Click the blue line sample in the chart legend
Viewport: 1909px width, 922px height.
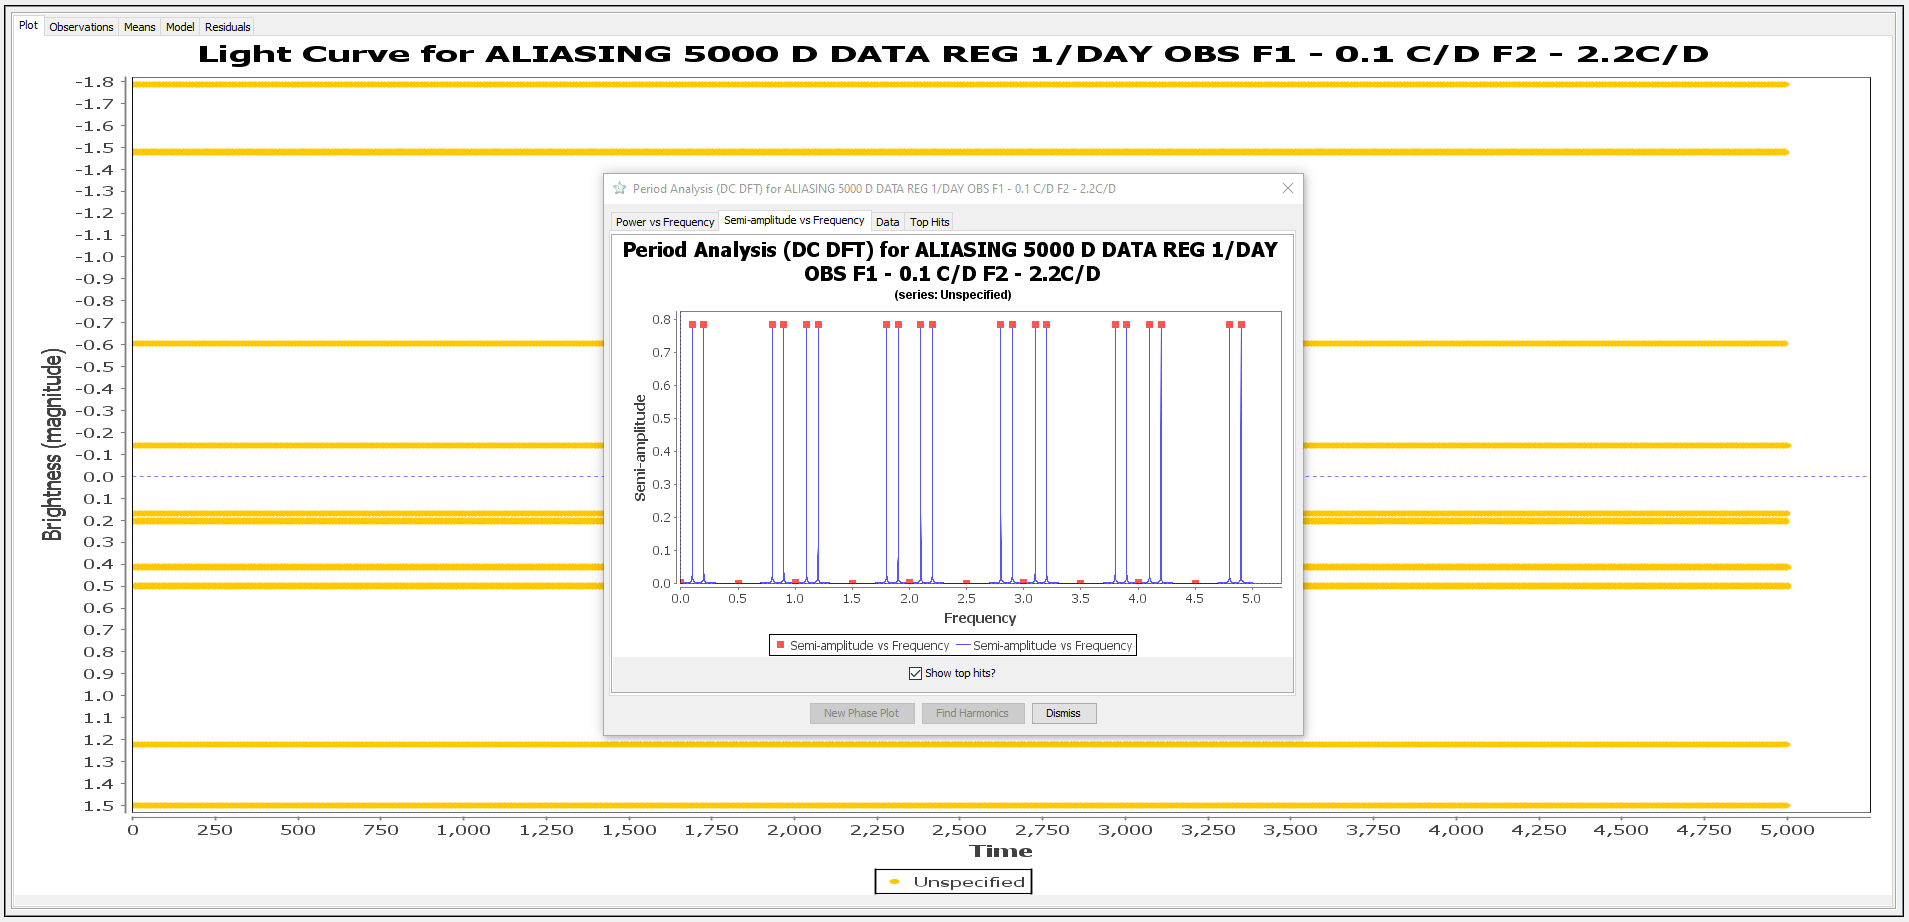tap(963, 646)
